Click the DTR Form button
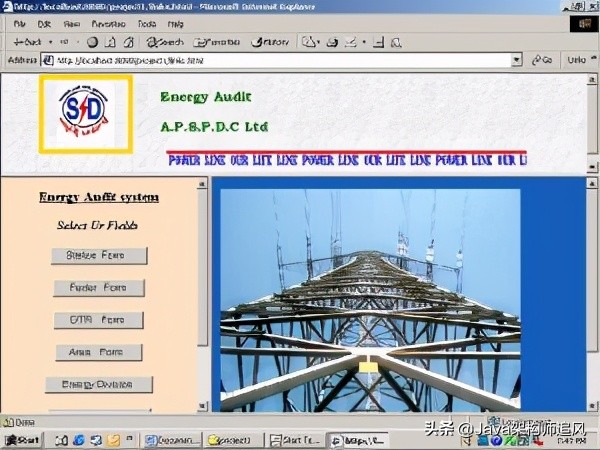This screenshot has height=450, width=600. click(x=99, y=320)
